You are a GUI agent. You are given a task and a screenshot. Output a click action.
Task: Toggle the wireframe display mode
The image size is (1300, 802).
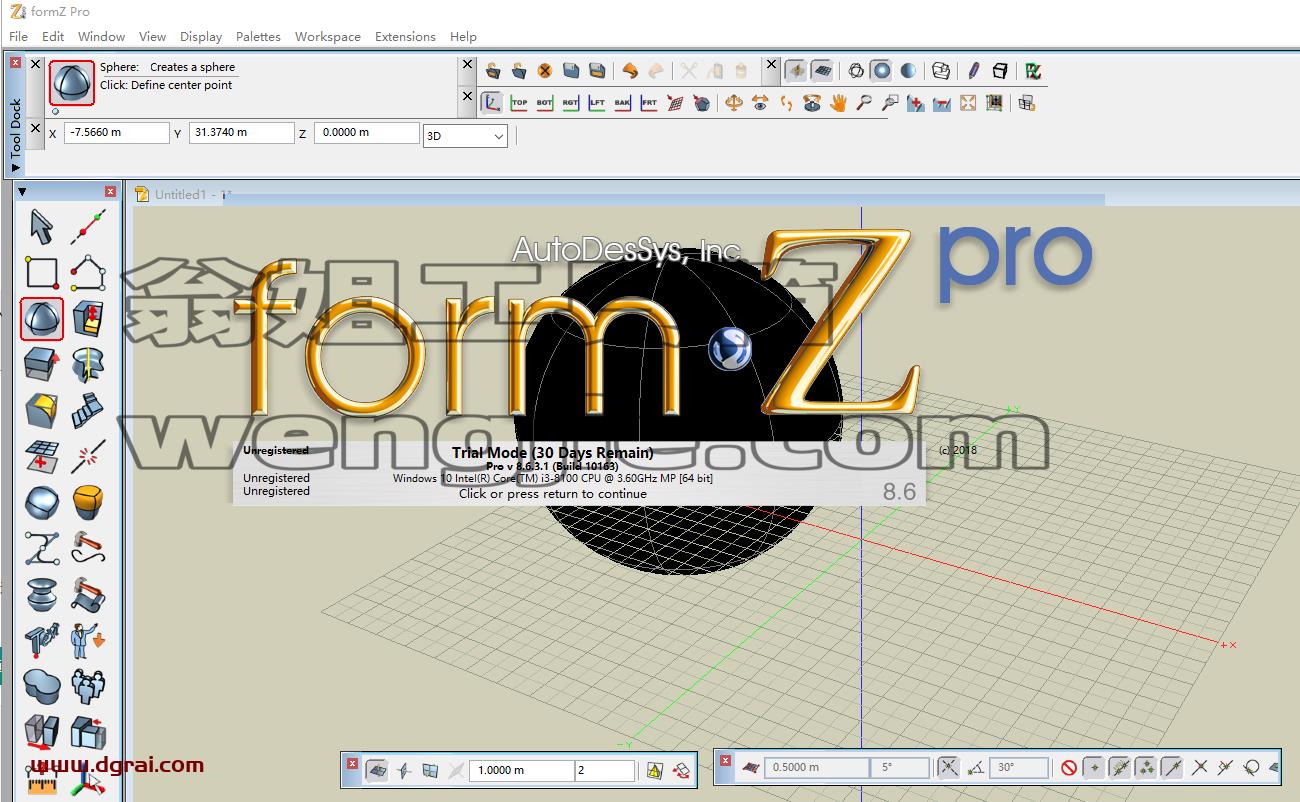click(856, 71)
